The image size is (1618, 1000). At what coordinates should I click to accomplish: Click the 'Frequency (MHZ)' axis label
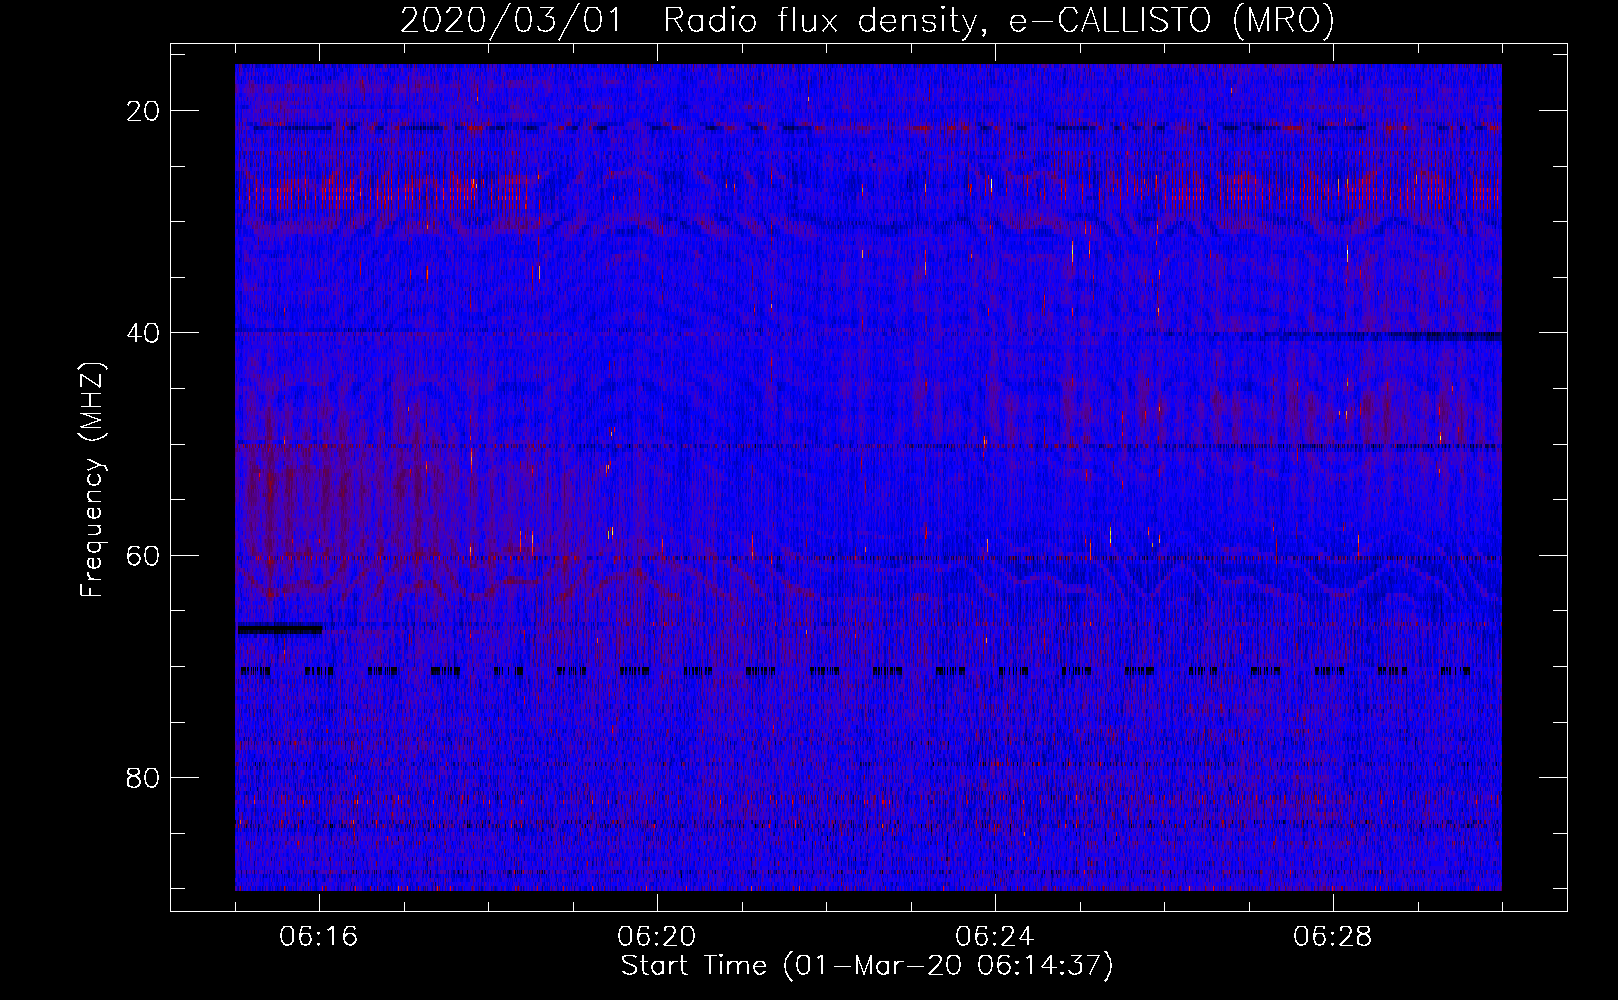pyautogui.click(x=92, y=480)
